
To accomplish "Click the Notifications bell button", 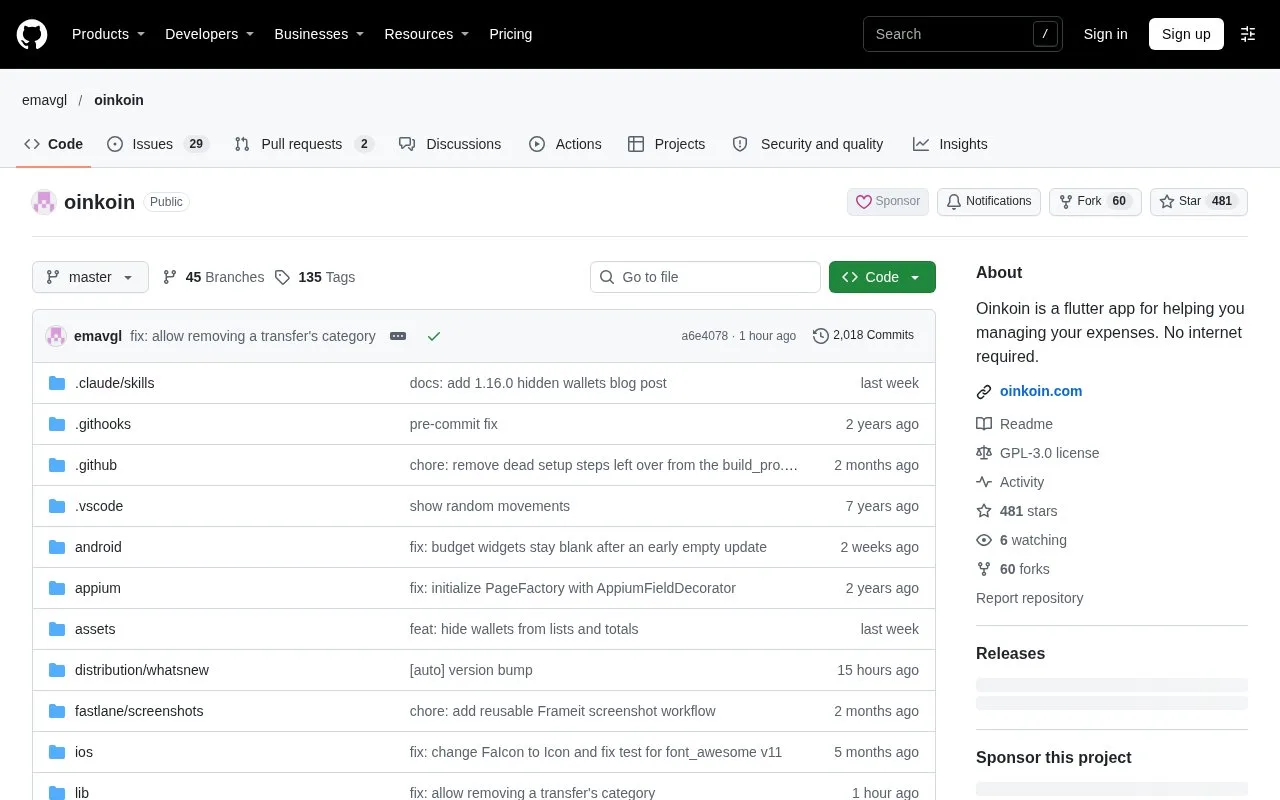I will coord(989,201).
